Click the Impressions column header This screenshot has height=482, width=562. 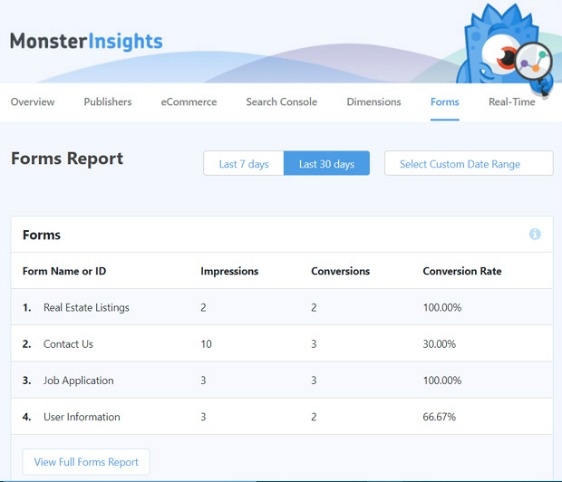pyautogui.click(x=229, y=271)
